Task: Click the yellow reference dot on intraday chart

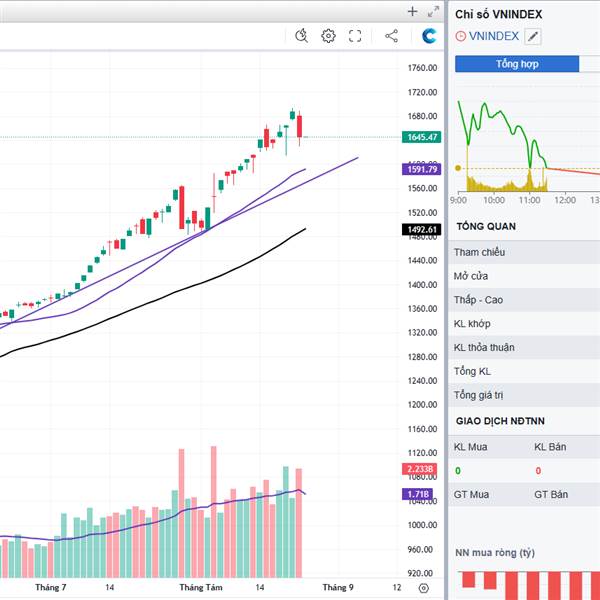Action: coord(458,168)
